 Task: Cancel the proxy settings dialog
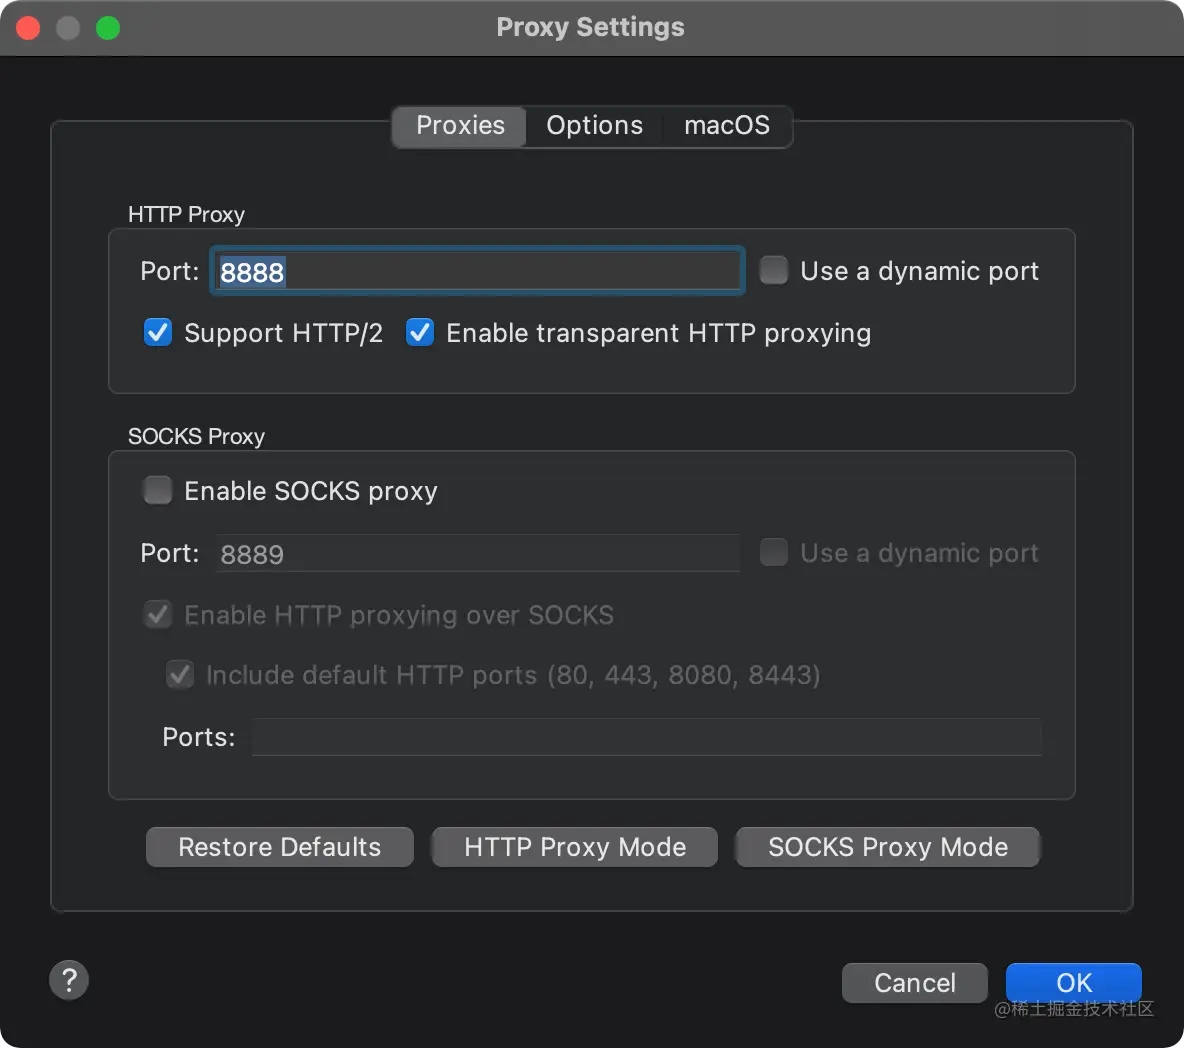[914, 983]
